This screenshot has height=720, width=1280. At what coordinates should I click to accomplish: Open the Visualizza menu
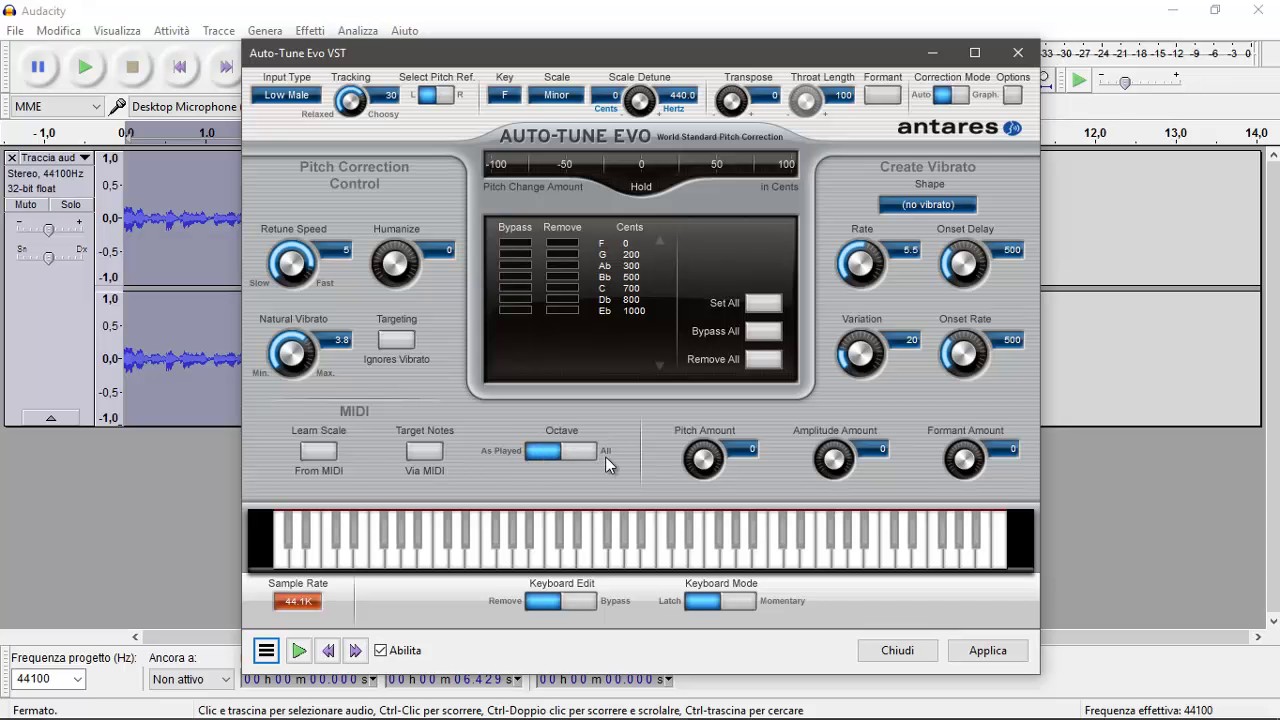117,31
